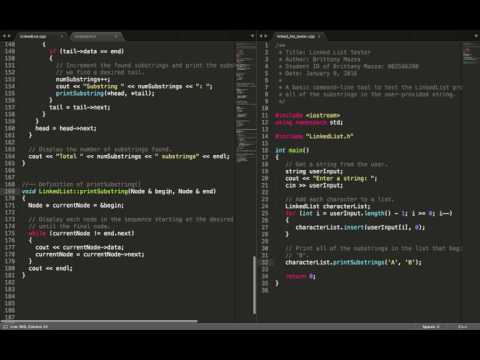Click the right pane minimap

(x=470, y=53)
